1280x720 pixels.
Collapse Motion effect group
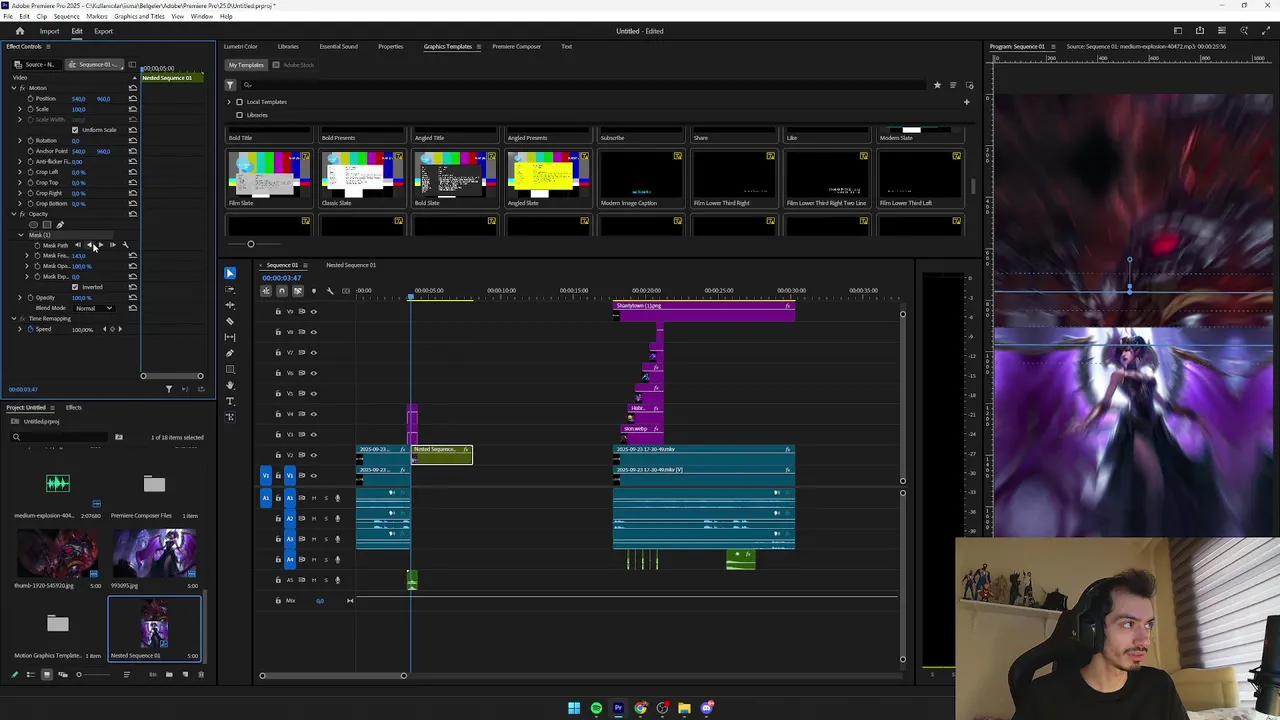[x=14, y=88]
